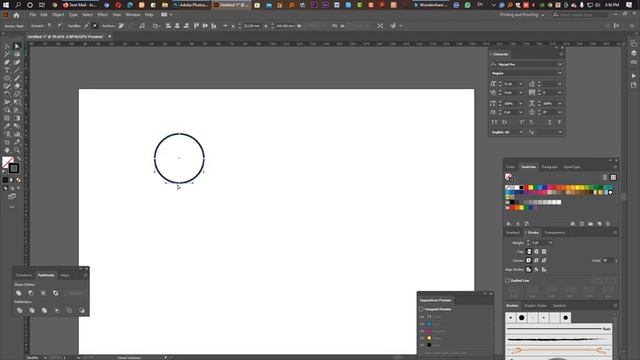The width and height of the screenshot is (640, 360).
Task: Enable the Dashed Line checkbox
Action: point(507,280)
